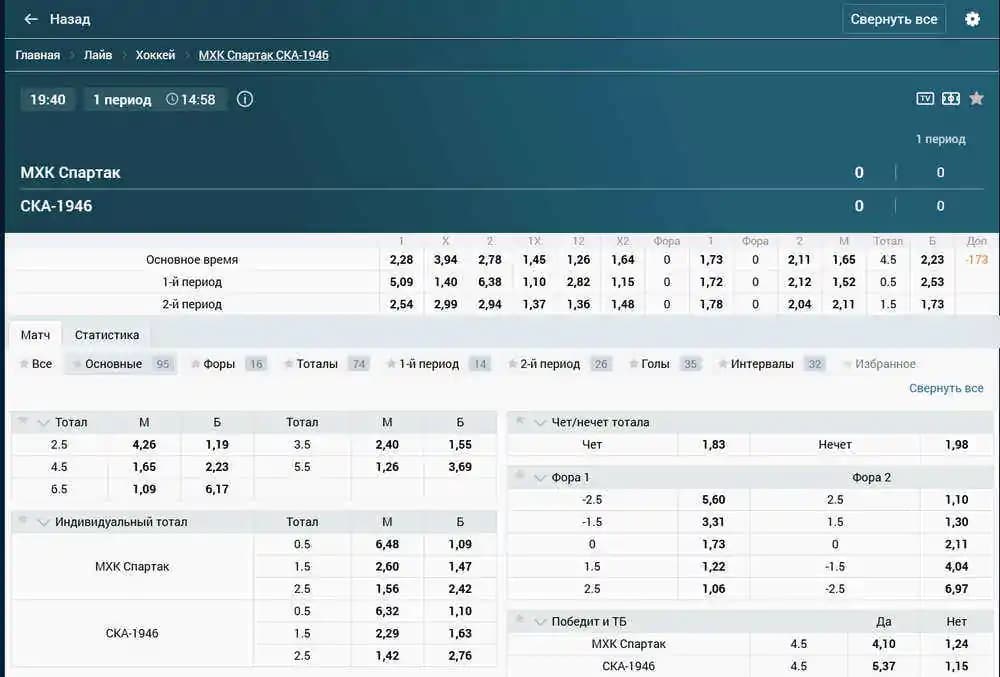Pin the Победит и ТБ market block
Viewport: 1000px width, 677px height.
click(520, 619)
